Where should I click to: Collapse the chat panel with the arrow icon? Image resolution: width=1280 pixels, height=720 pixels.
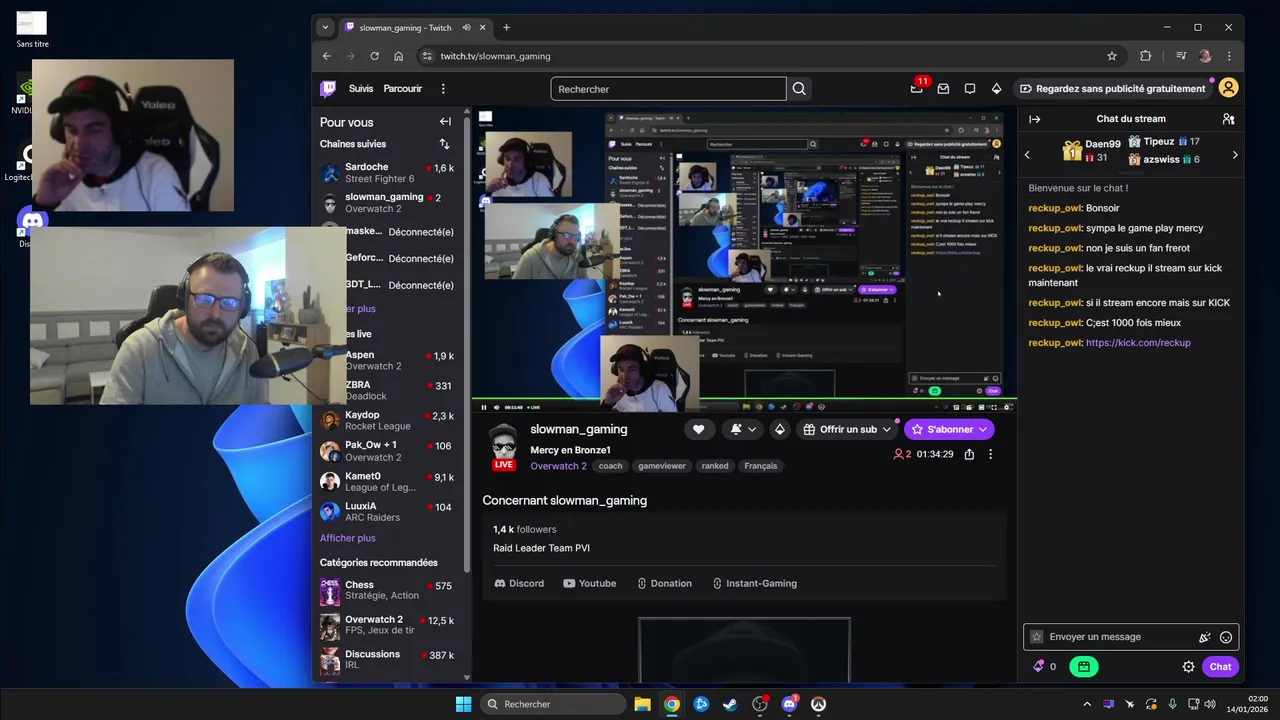(1035, 119)
